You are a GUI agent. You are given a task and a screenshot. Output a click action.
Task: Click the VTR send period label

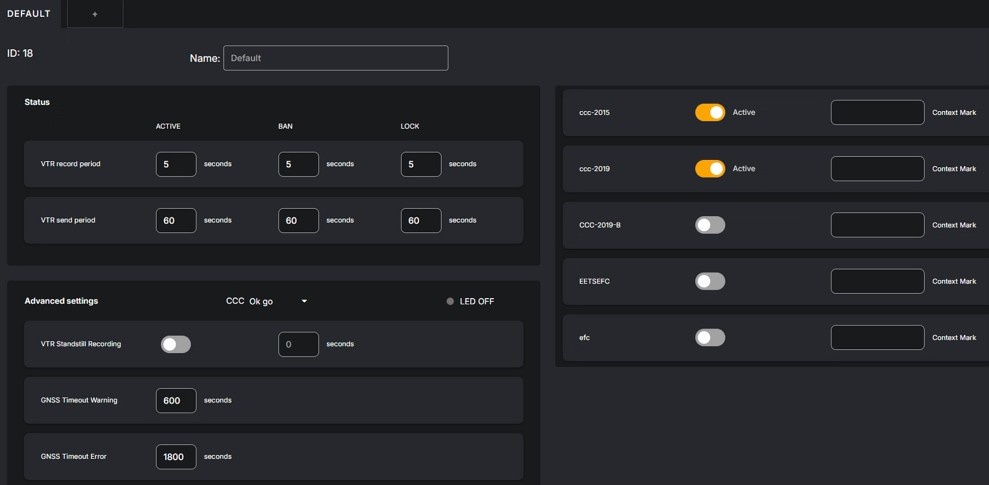coord(68,221)
